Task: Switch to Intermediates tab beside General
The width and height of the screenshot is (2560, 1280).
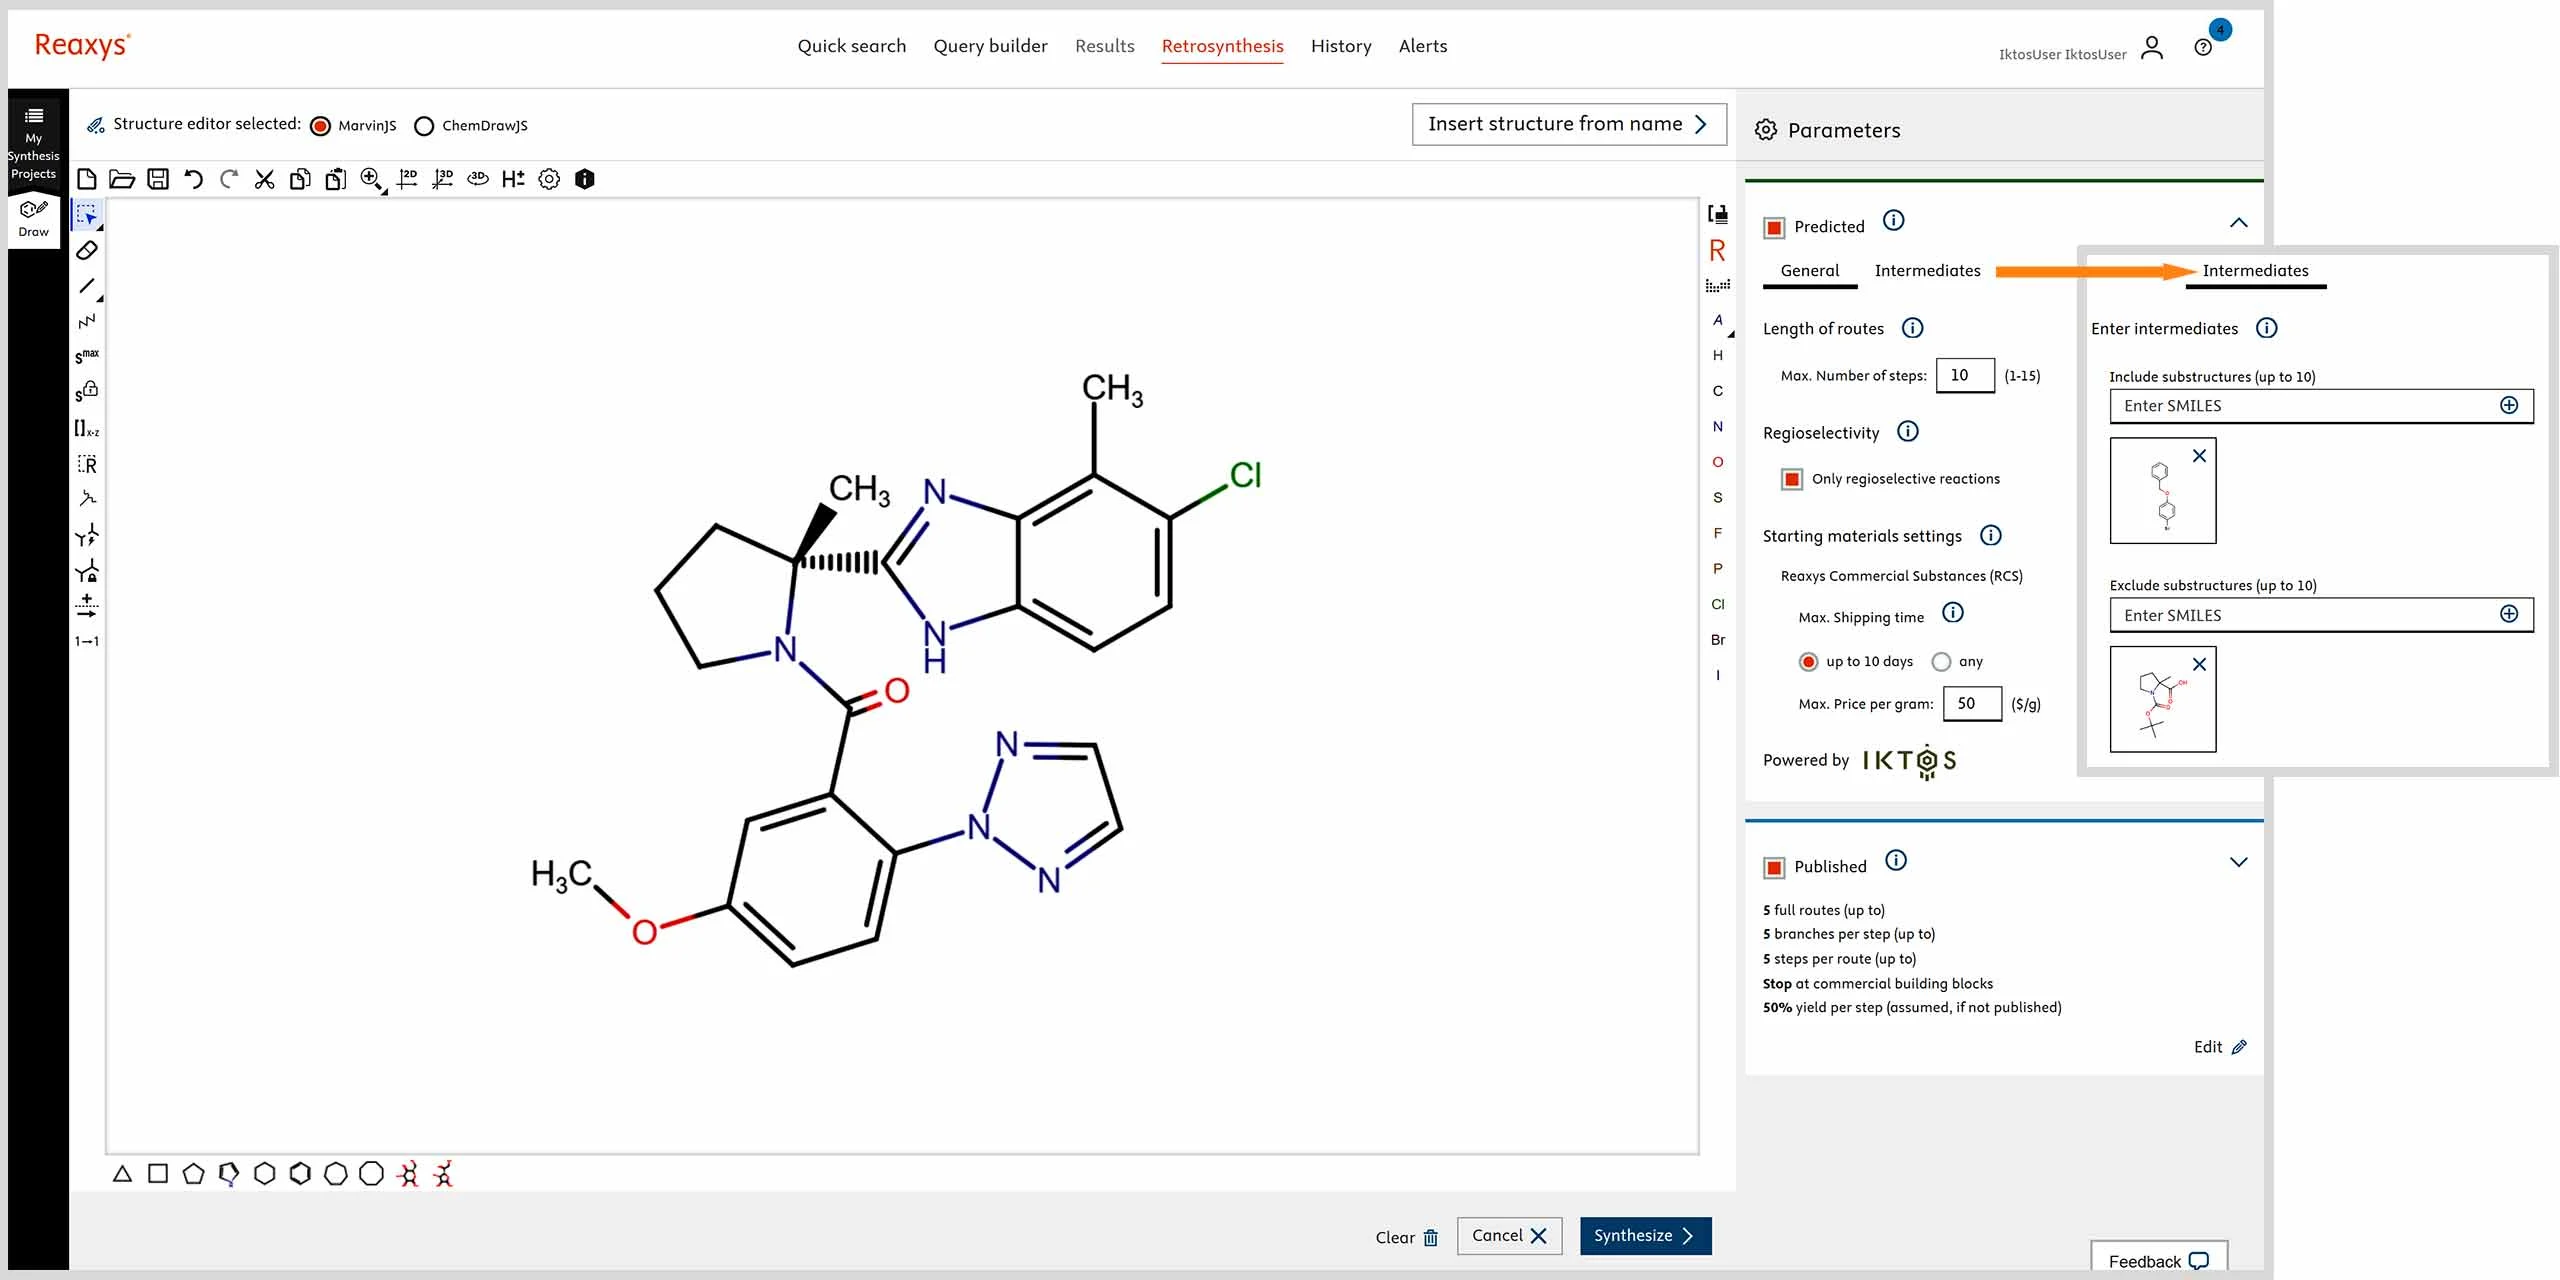Action: (x=1926, y=271)
